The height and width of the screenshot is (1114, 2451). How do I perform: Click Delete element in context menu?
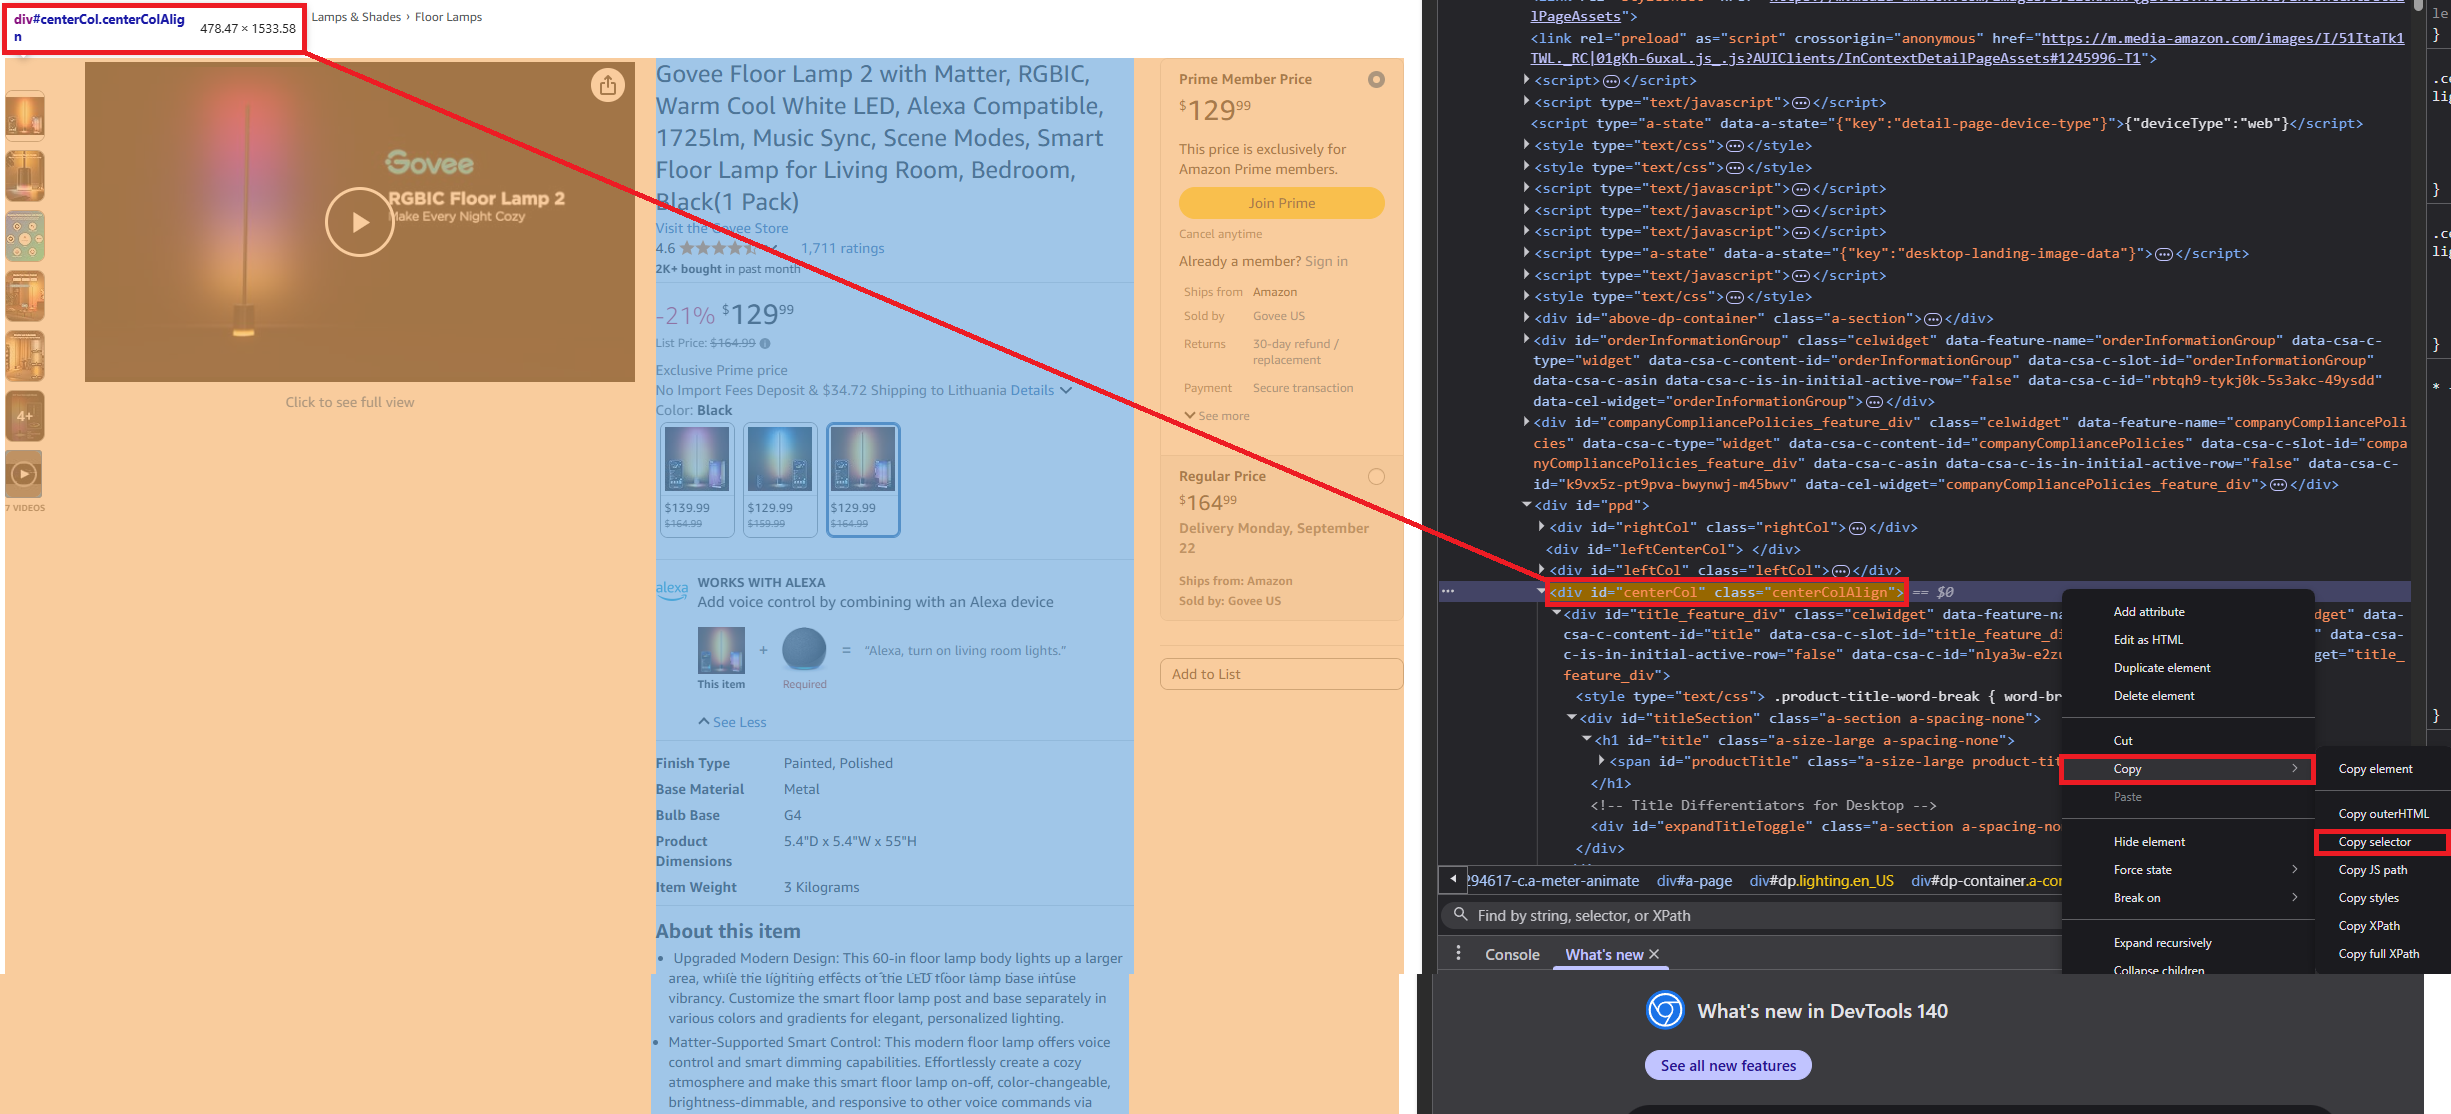click(2153, 696)
